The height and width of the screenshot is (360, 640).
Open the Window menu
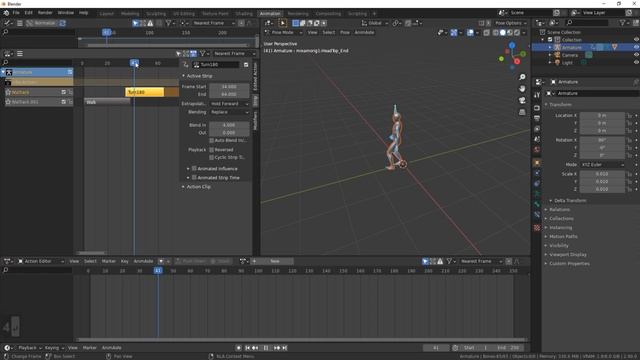pos(66,13)
